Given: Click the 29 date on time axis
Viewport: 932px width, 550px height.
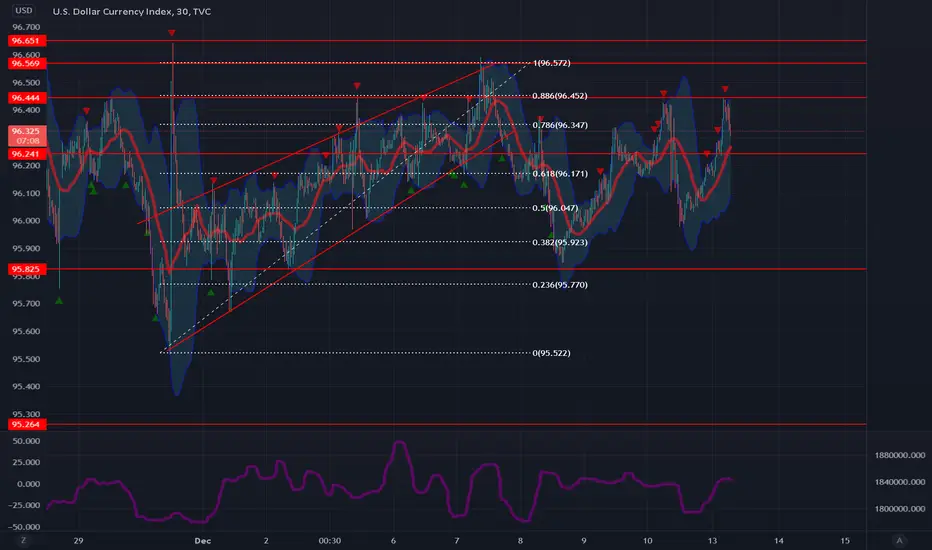Looking at the screenshot, I should click(x=78, y=541).
